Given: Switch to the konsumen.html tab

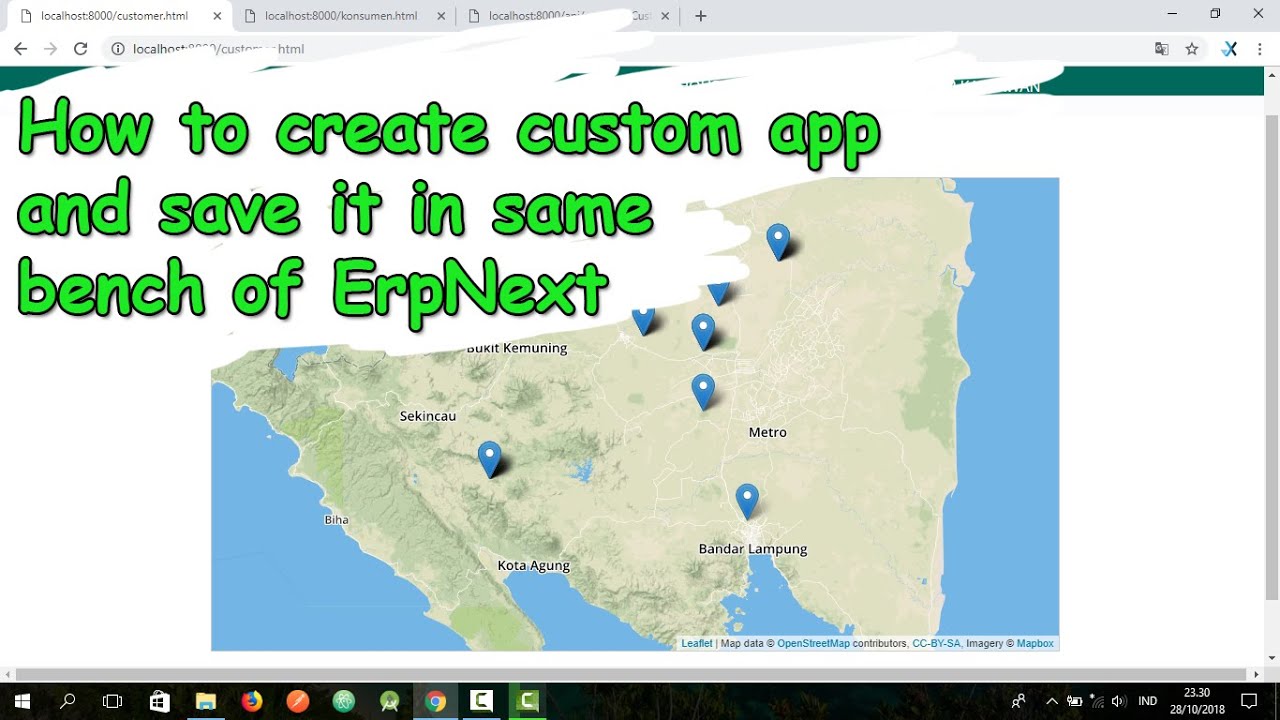Looking at the screenshot, I should point(344,16).
